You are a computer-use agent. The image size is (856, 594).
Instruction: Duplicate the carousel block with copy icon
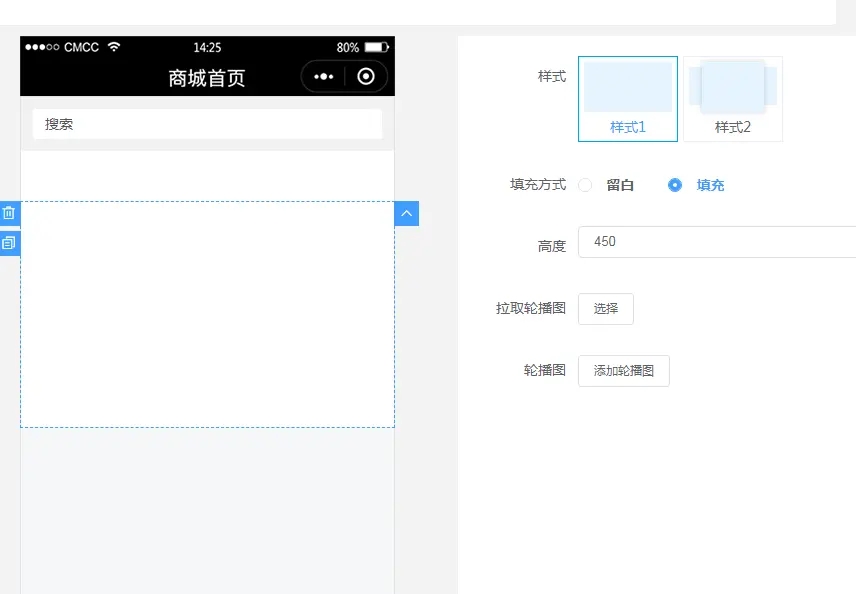click(x=9, y=243)
